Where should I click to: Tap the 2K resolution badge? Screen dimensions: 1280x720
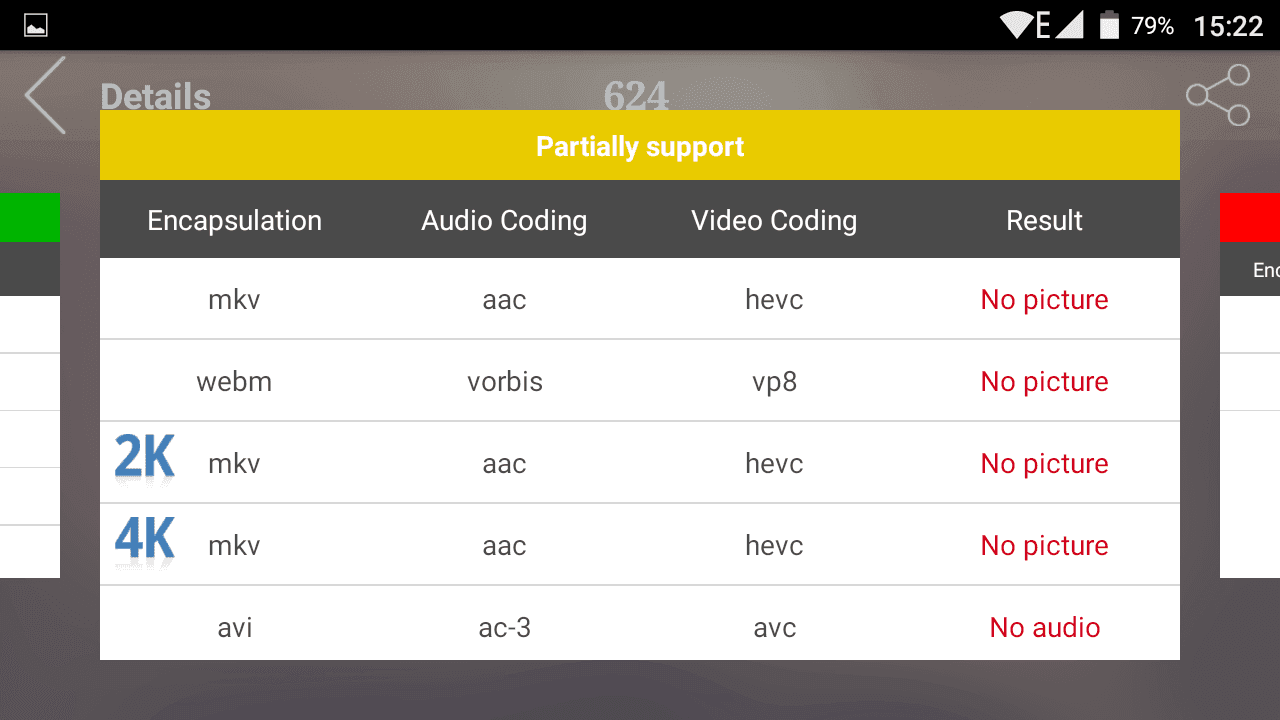point(145,459)
